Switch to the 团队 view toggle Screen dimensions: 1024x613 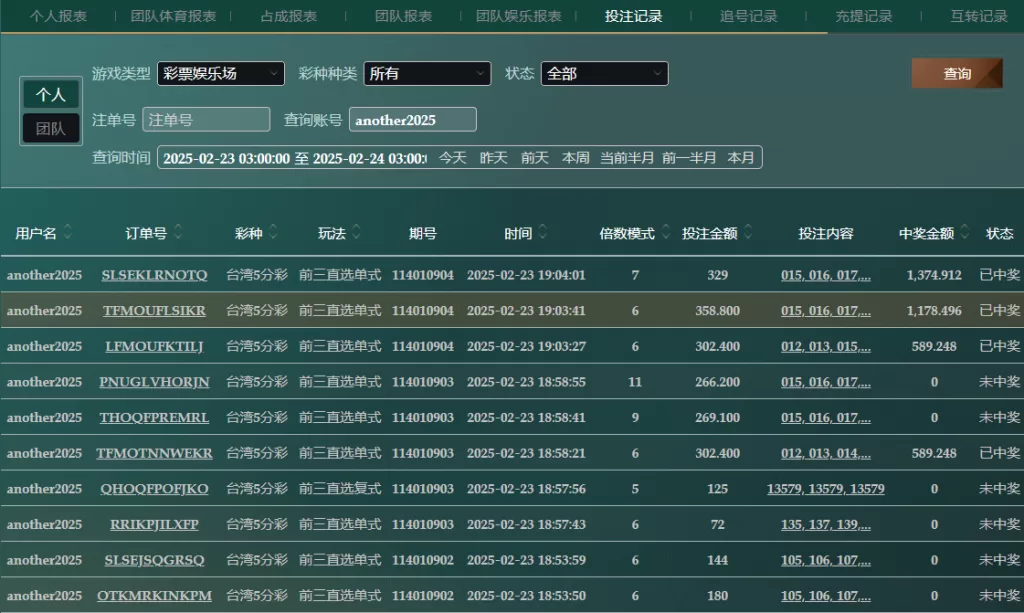(51, 128)
